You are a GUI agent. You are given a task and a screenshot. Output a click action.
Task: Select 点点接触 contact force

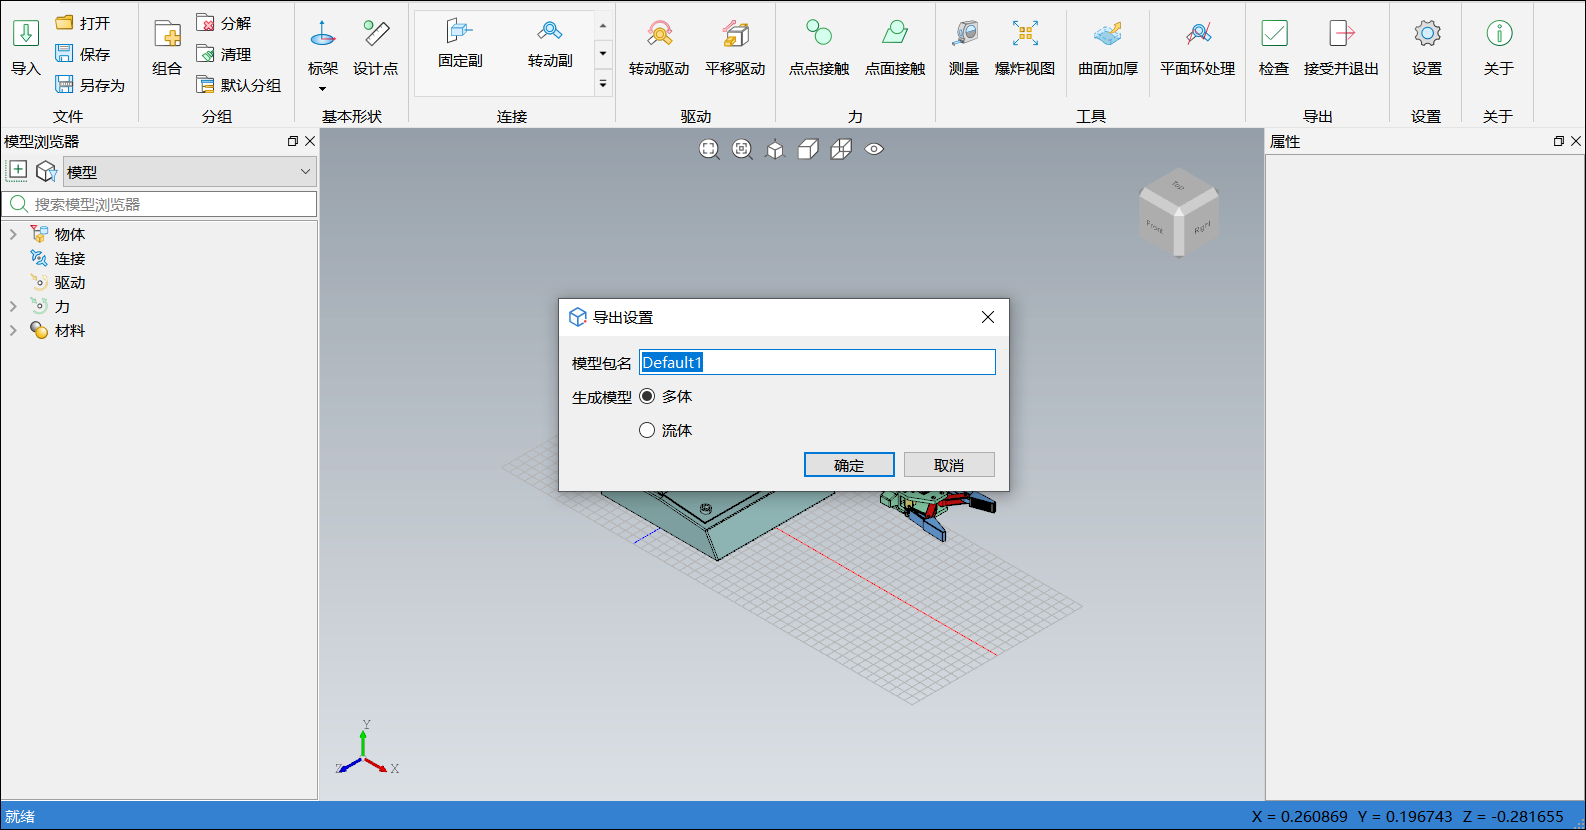click(x=819, y=47)
